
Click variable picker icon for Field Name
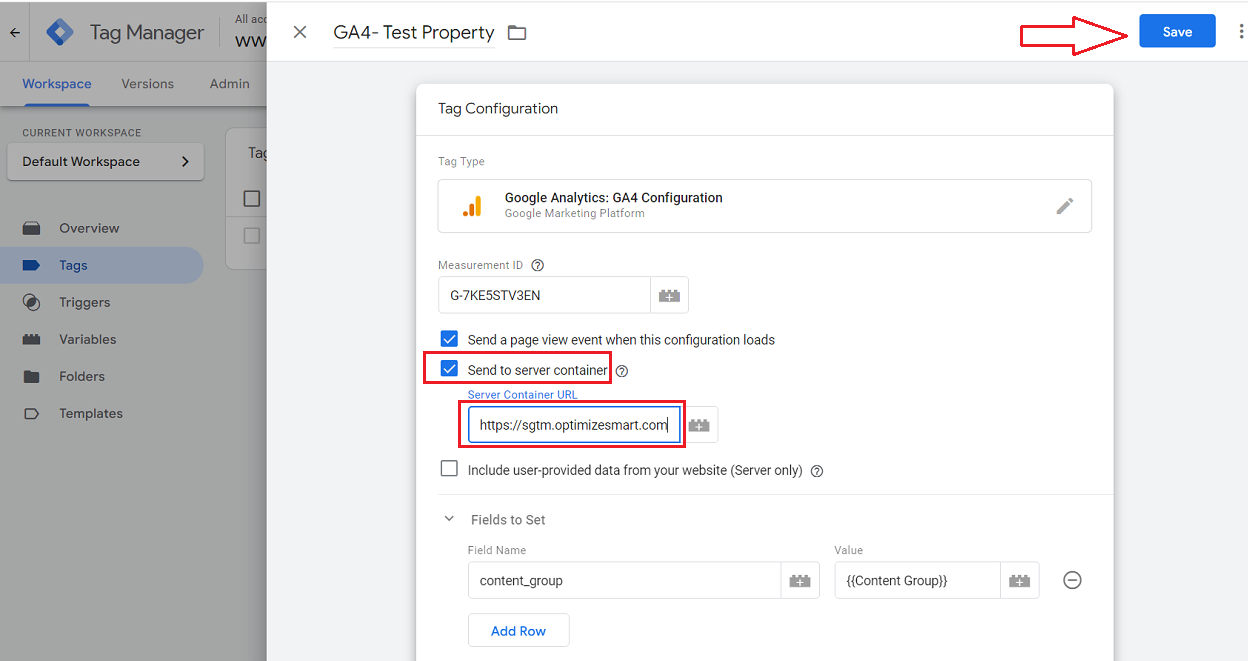tap(800, 580)
